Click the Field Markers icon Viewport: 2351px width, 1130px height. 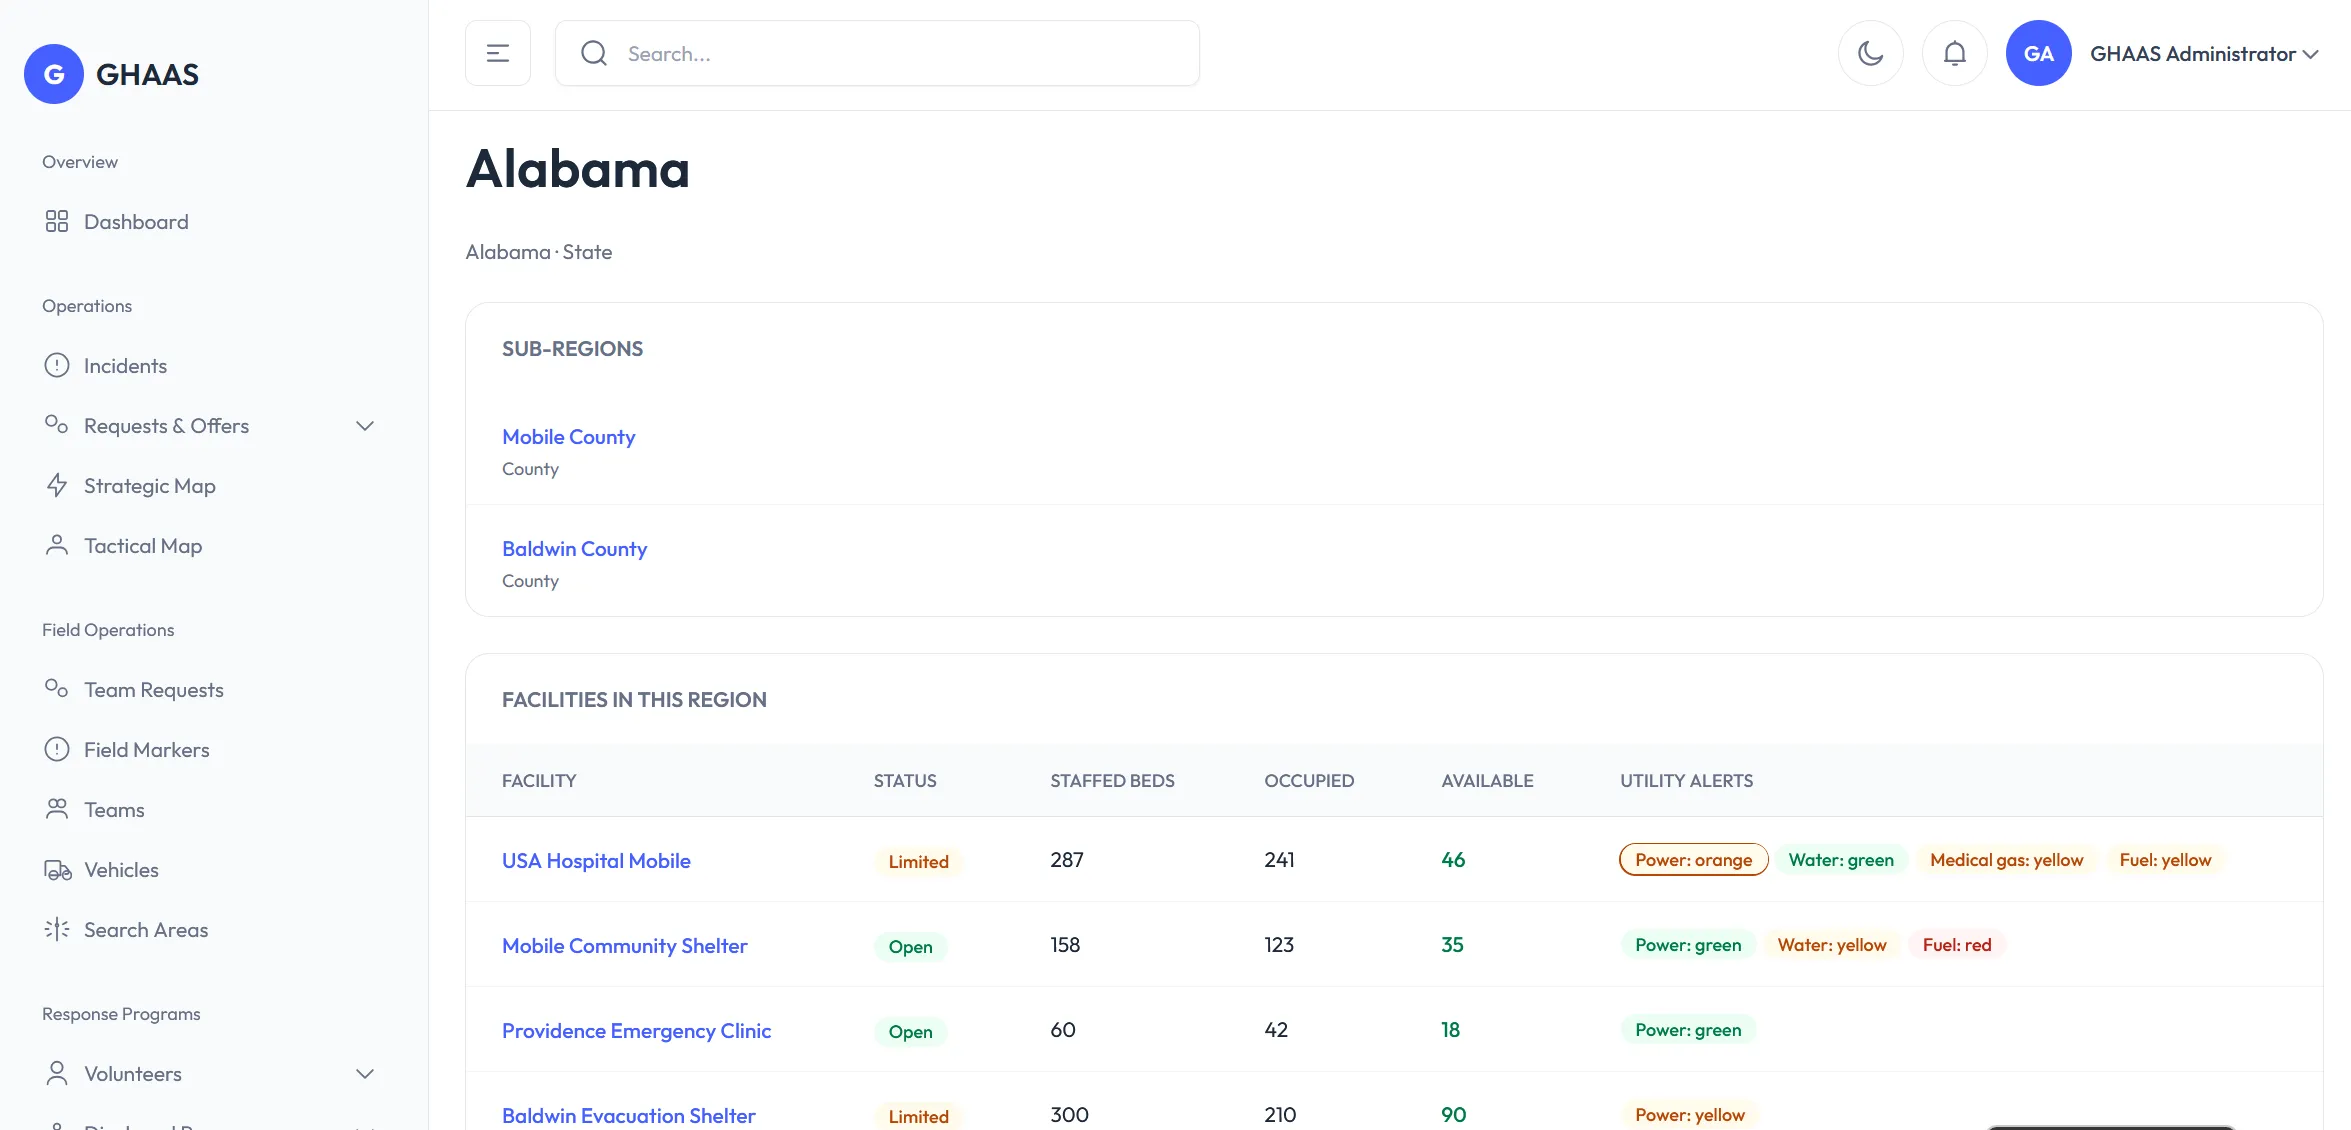pyautogui.click(x=57, y=750)
